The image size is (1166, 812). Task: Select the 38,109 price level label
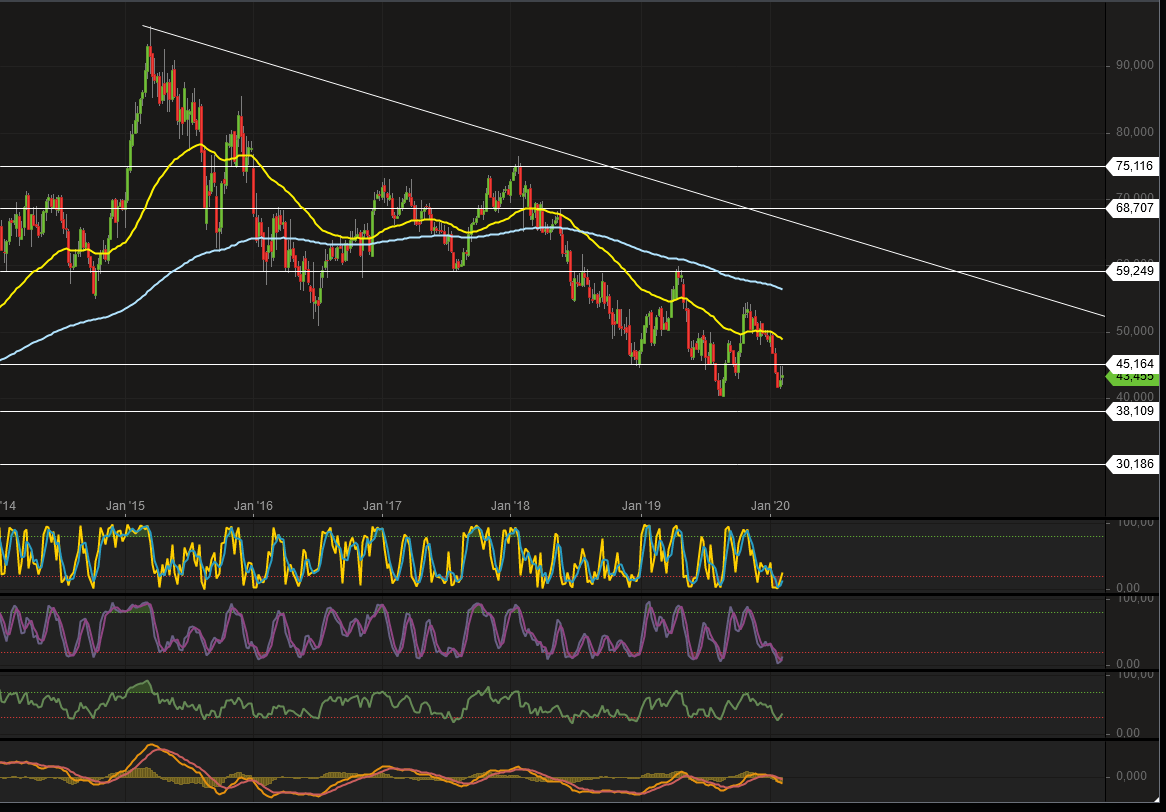(x=1133, y=410)
